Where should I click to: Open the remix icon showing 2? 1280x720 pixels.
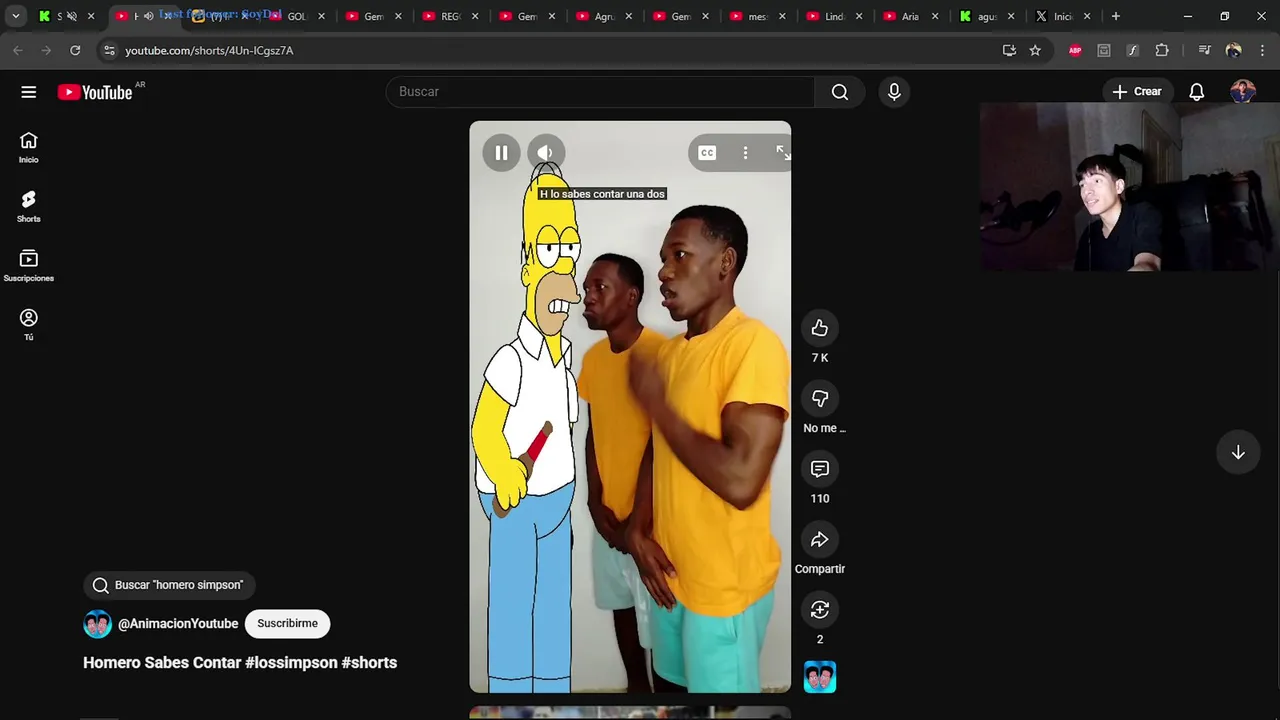[x=820, y=610]
